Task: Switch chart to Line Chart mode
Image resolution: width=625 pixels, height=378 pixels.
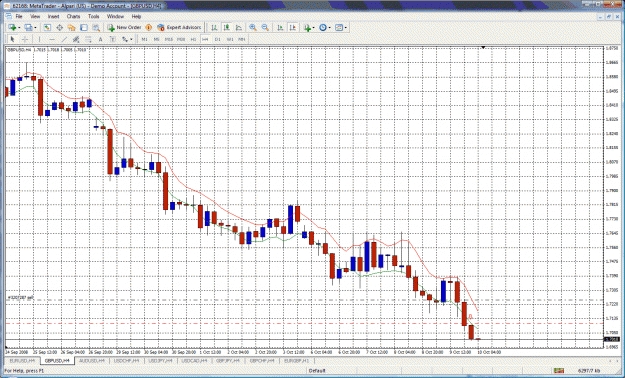Action: (239, 28)
